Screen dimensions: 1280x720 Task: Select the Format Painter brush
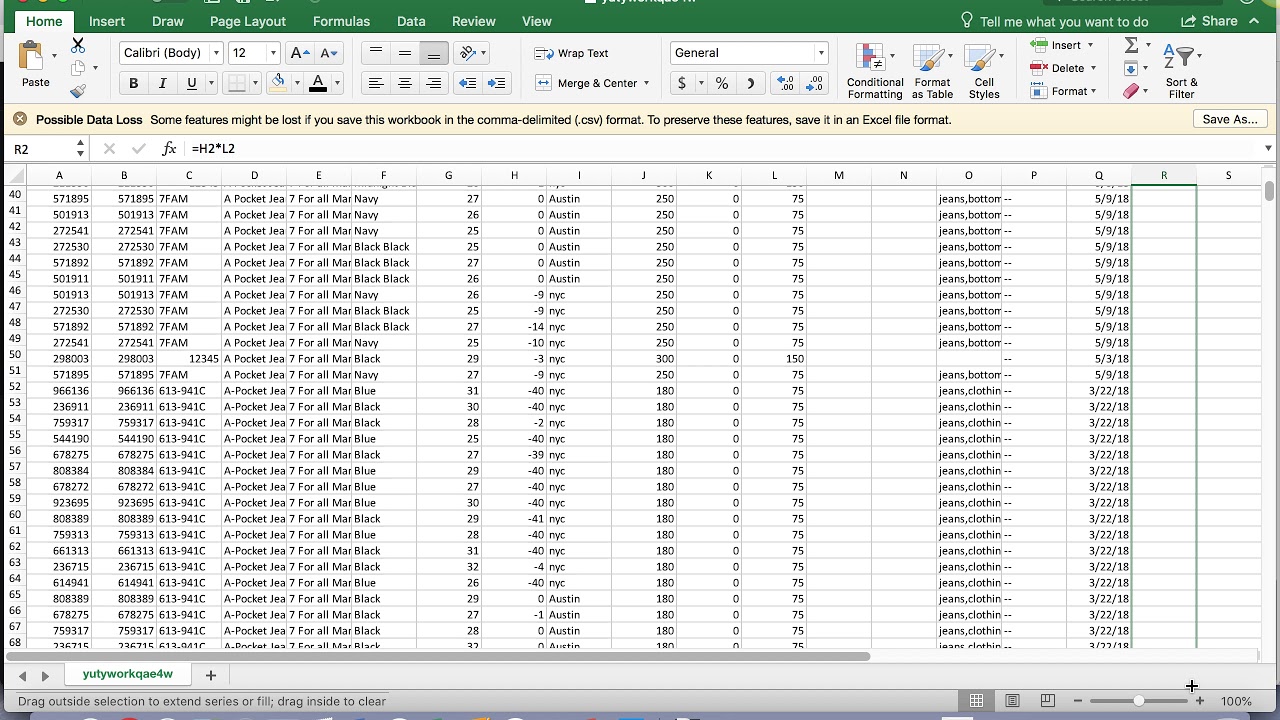coord(78,91)
